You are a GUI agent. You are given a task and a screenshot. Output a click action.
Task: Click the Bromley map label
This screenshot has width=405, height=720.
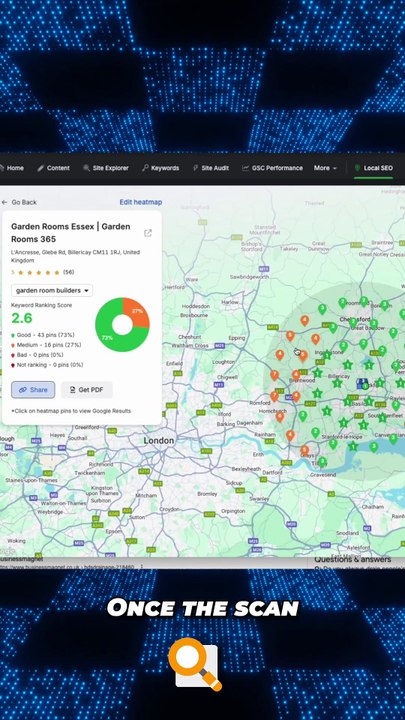point(207,494)
